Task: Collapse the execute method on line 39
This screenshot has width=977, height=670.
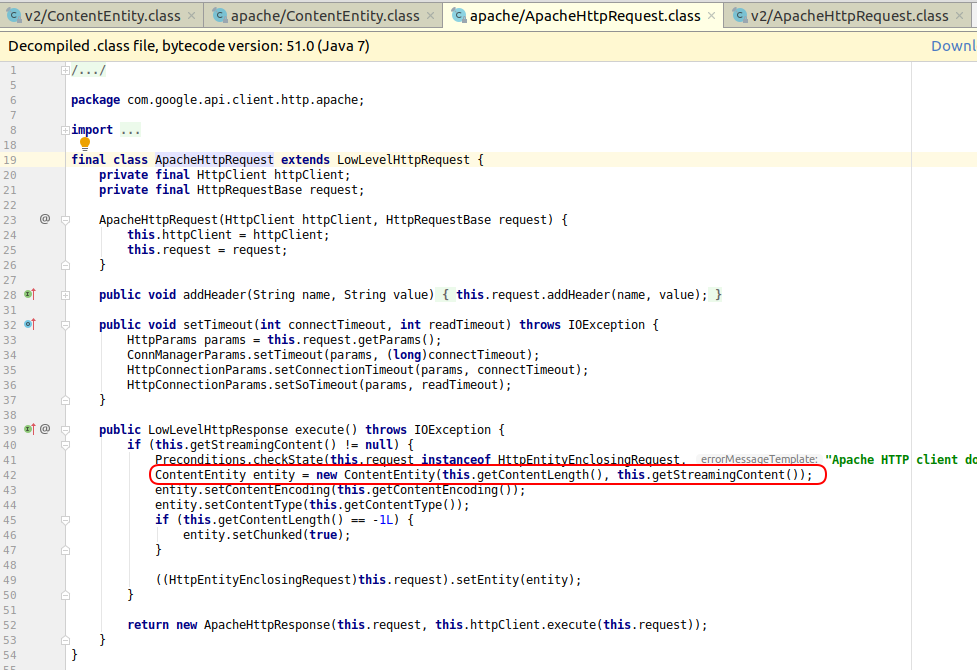Action: 65,430
